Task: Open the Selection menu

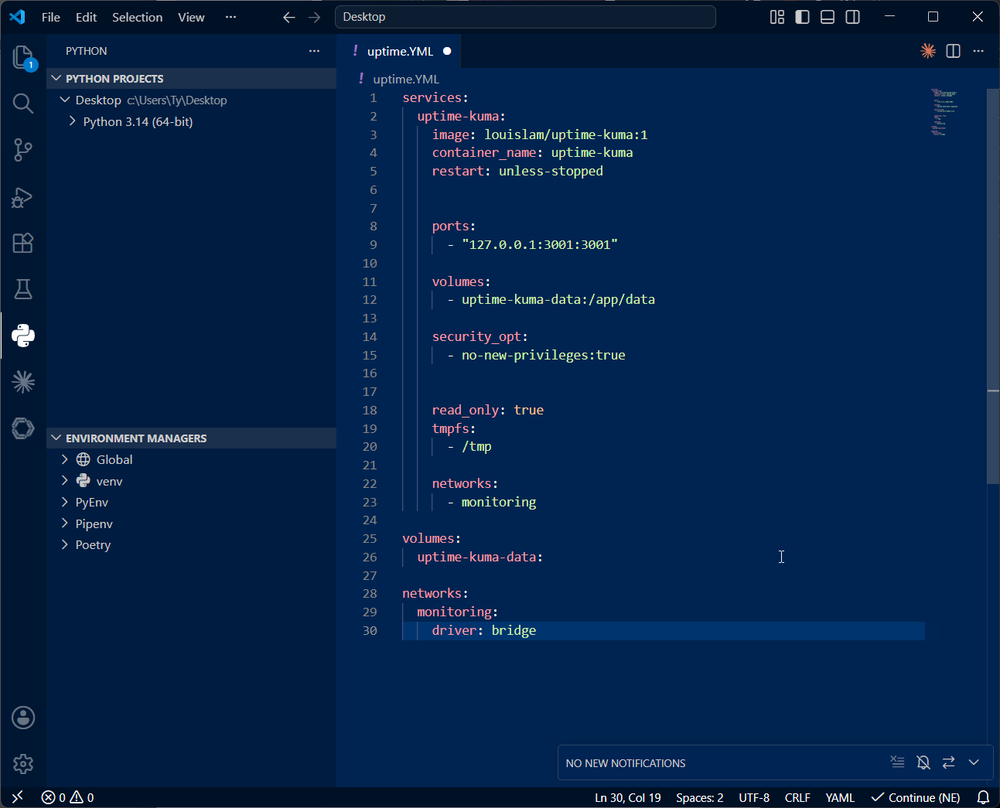Action: [137, 17]
